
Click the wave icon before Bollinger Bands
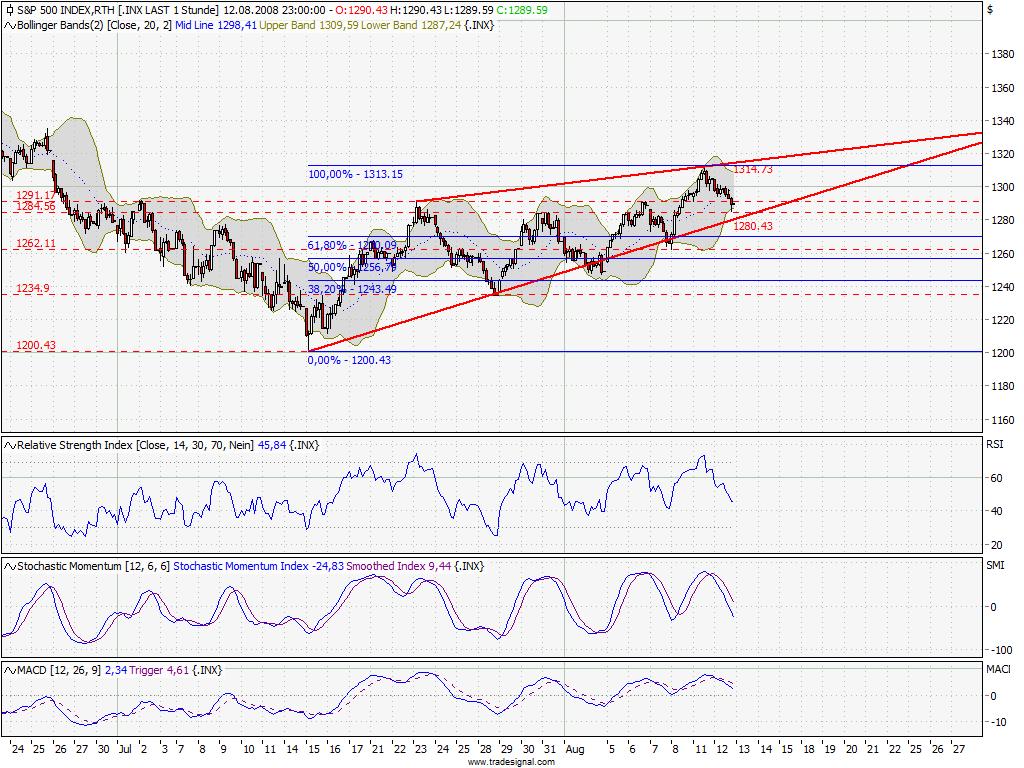click(x=9, y=25)
